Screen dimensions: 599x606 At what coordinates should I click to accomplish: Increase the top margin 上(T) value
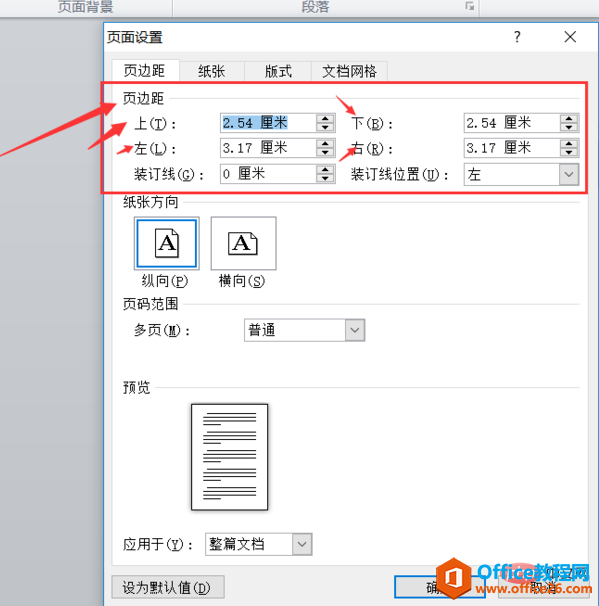coord(325,119)
